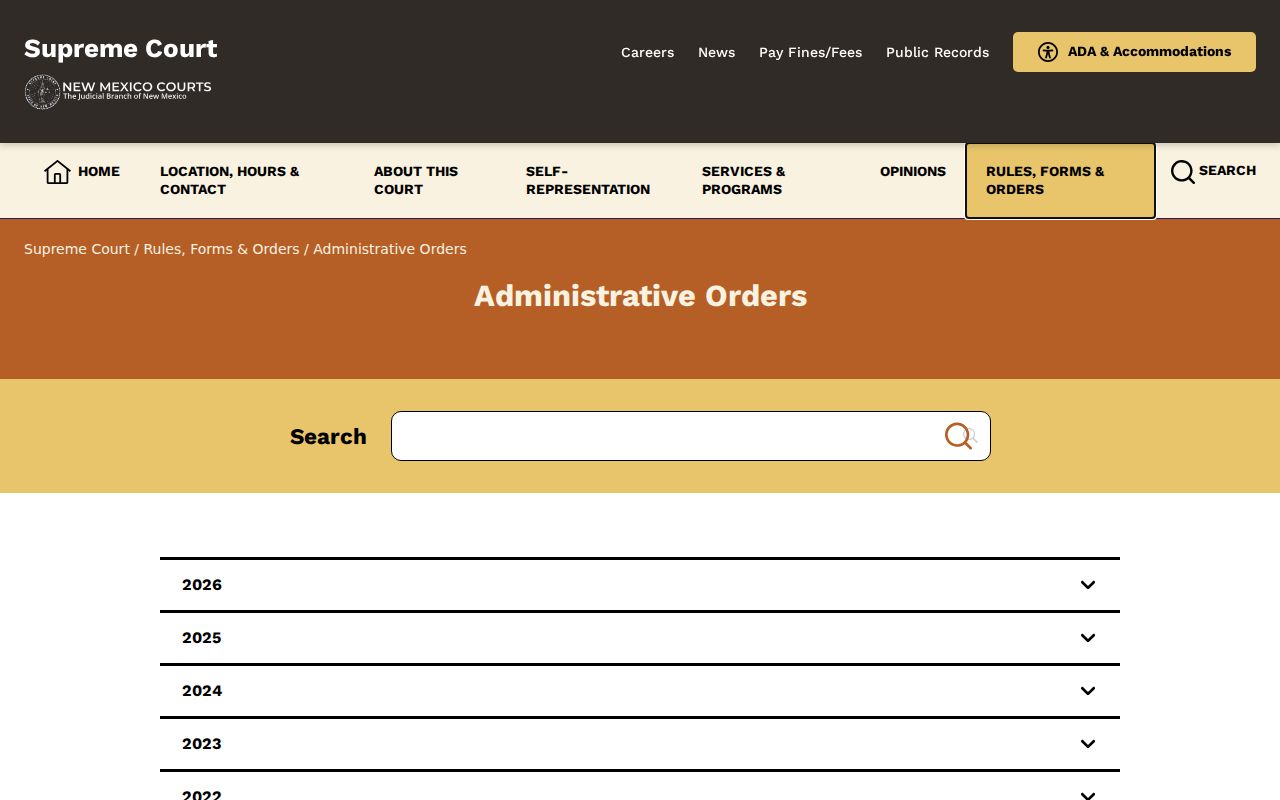The width and height of the screenshot is (1280, 800).
Task: Click the New Mexico Courts seal logo
Action: (42, 92)
